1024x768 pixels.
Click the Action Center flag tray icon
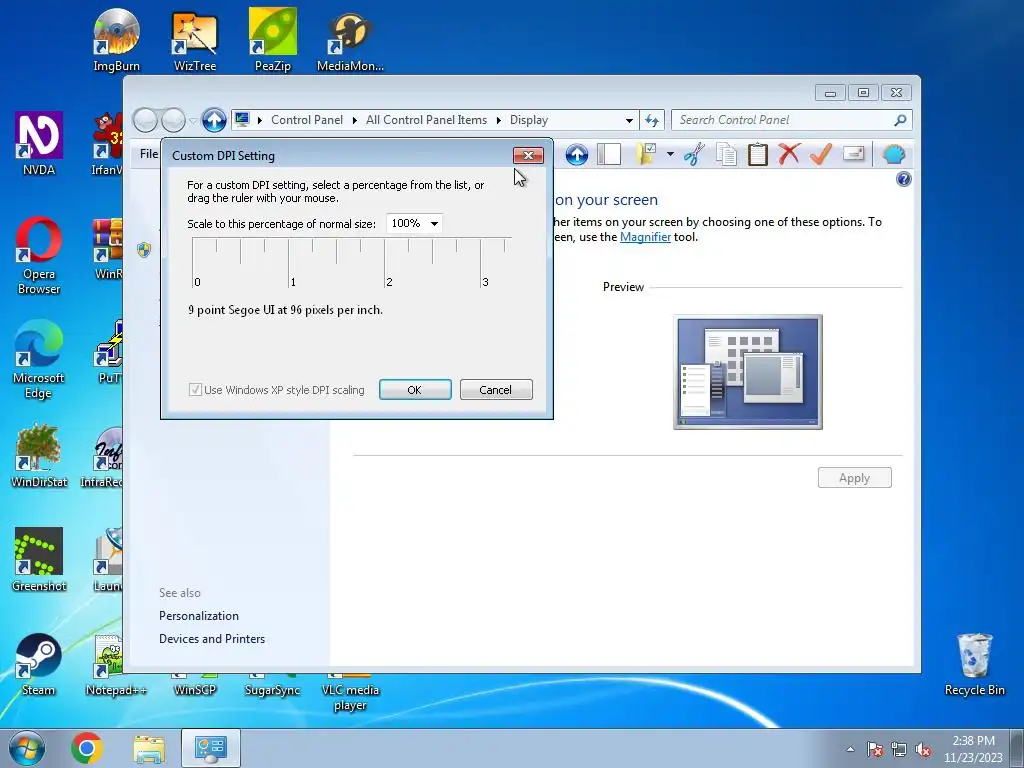coord(875,749)
